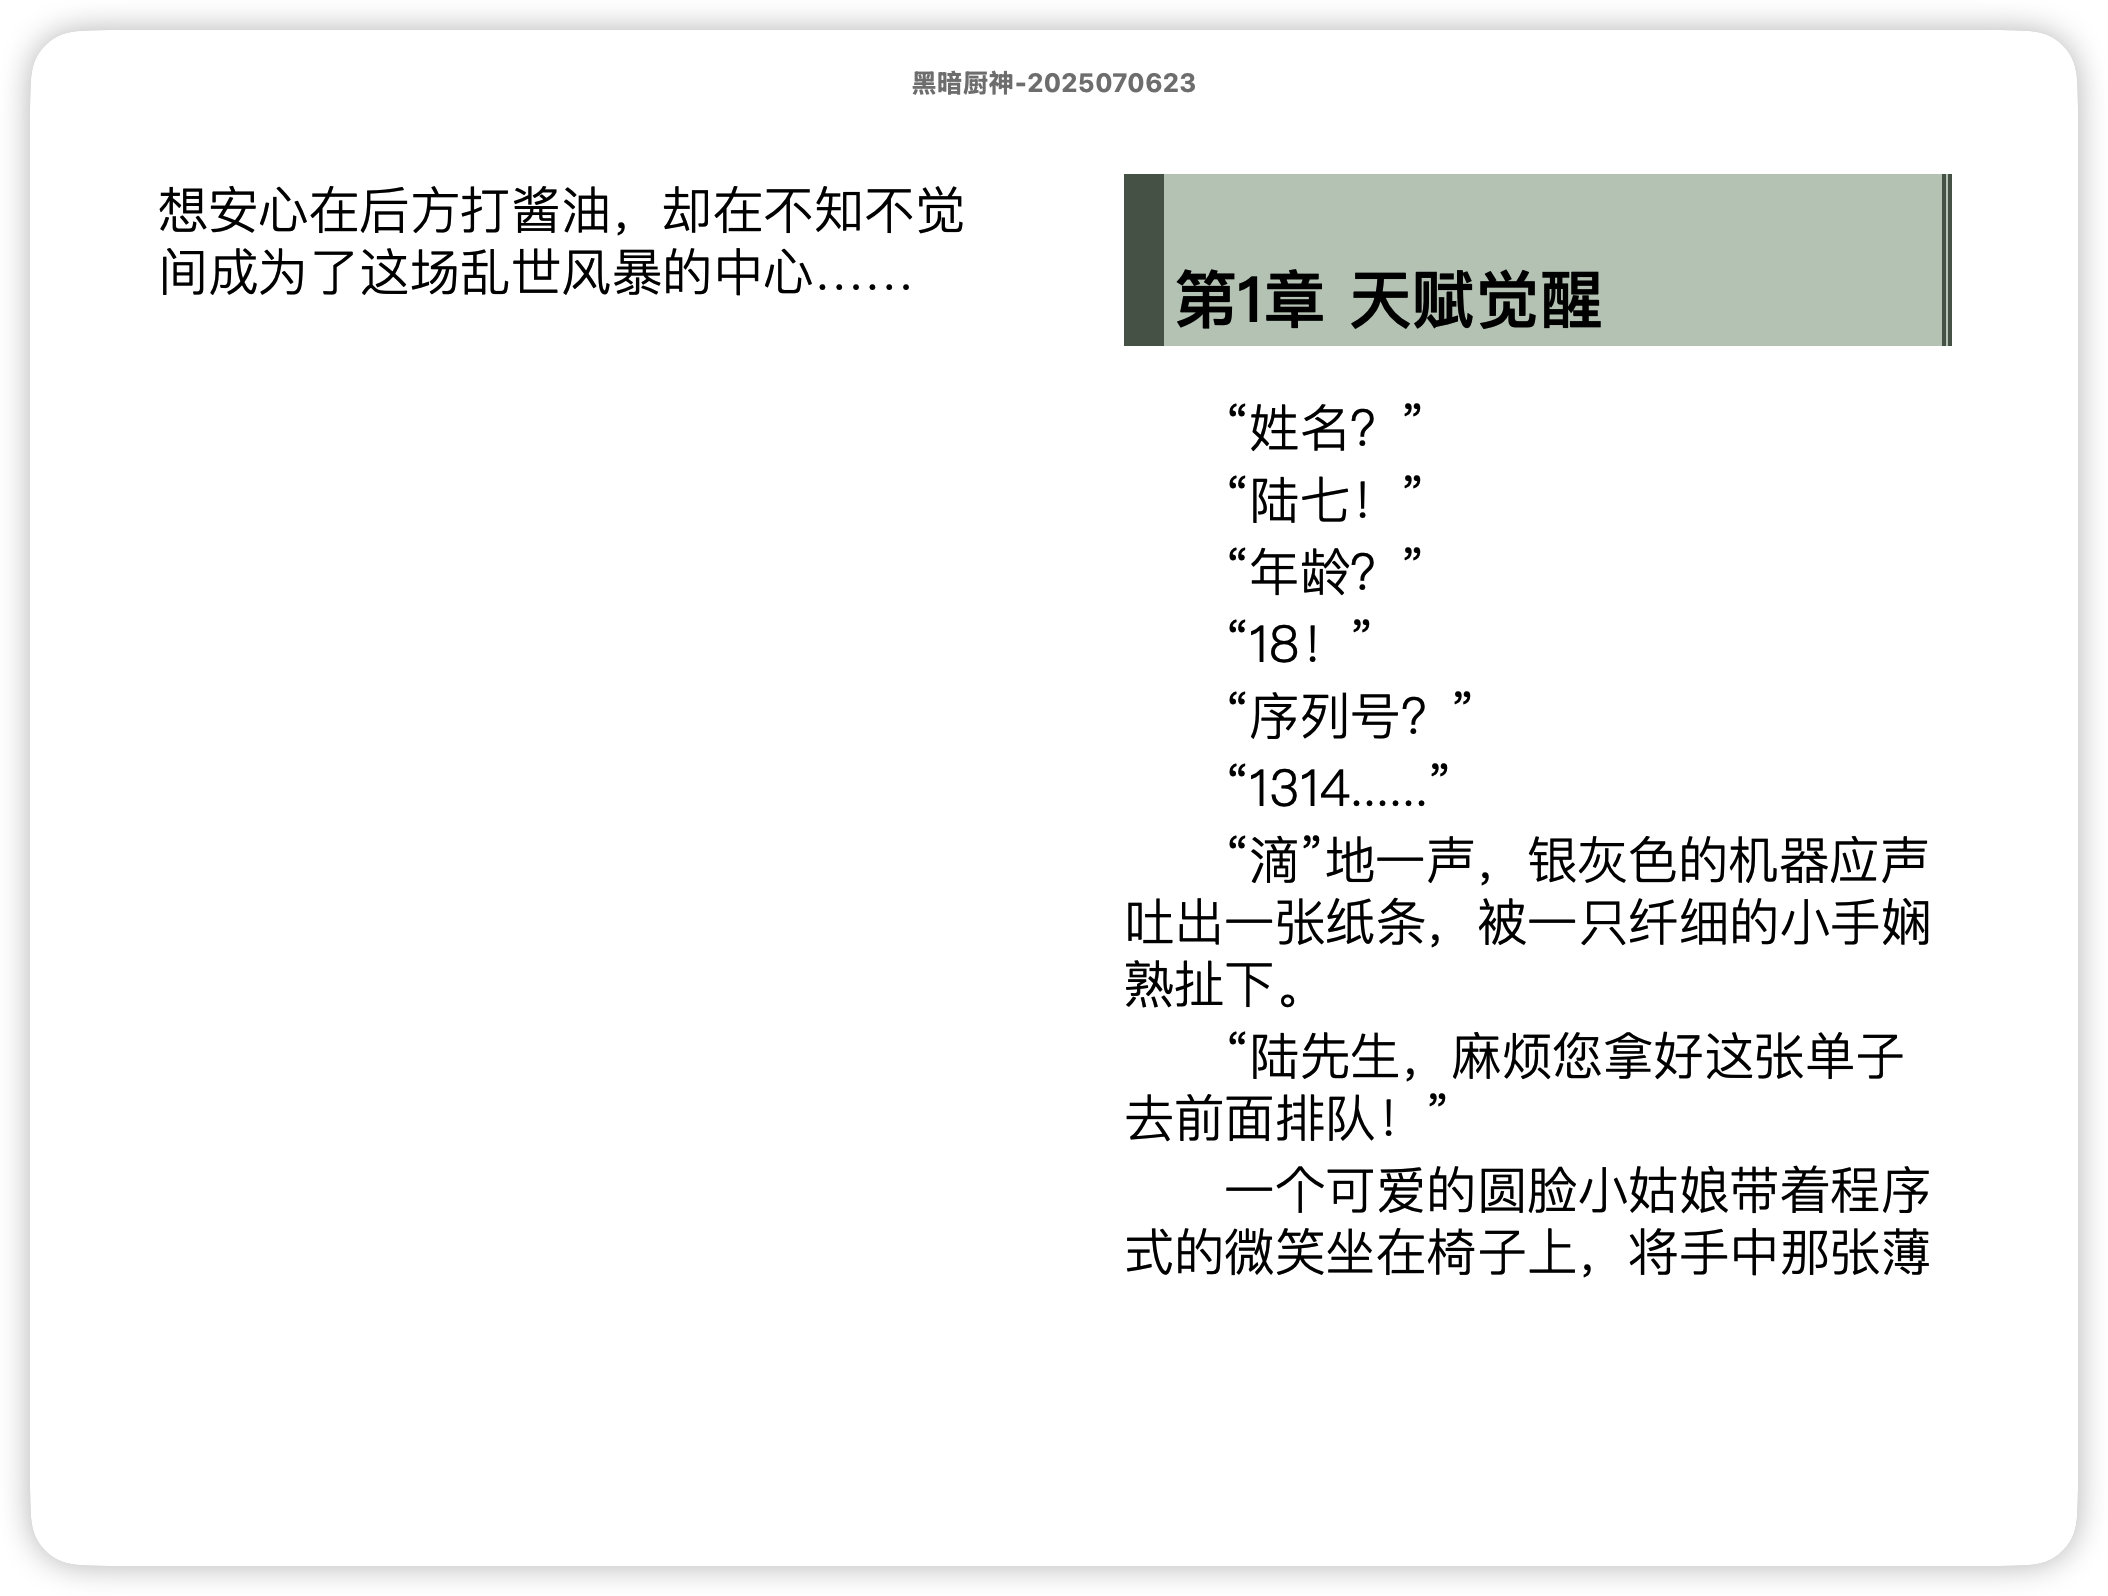The height and width of the screenshot is (1596, 2108).
Task: Click the line “陆七！”
Action: 1323,501
